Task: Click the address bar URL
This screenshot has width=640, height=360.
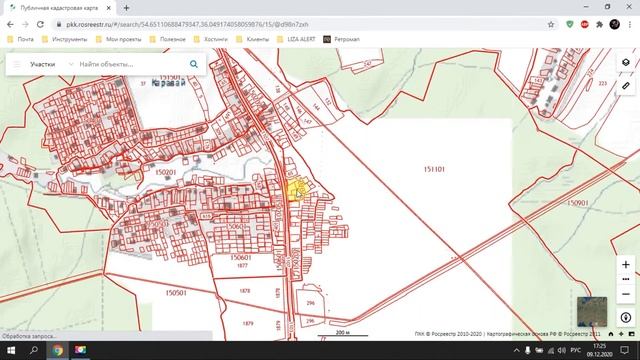Action: click(x=188, y=24)
